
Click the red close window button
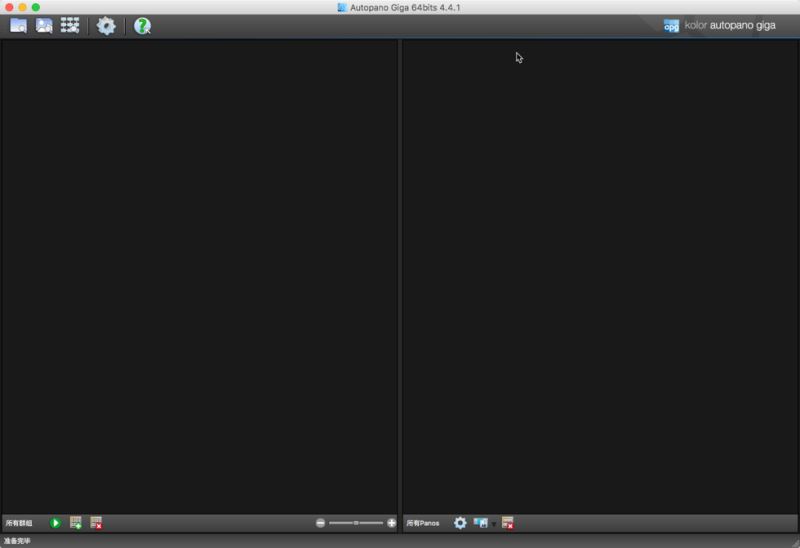(9, 7)
